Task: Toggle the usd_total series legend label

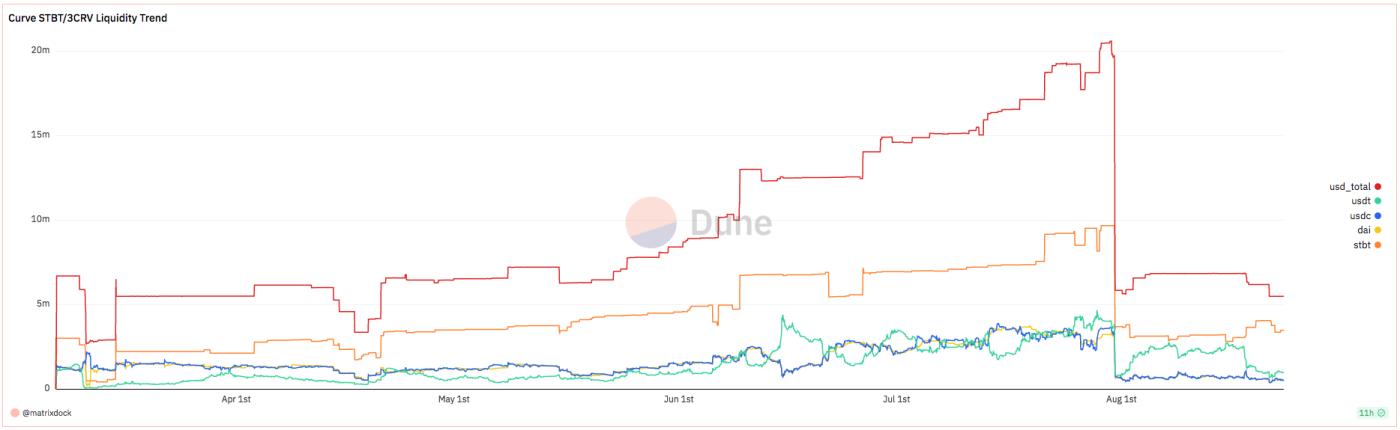Action: click(1350, 186)
